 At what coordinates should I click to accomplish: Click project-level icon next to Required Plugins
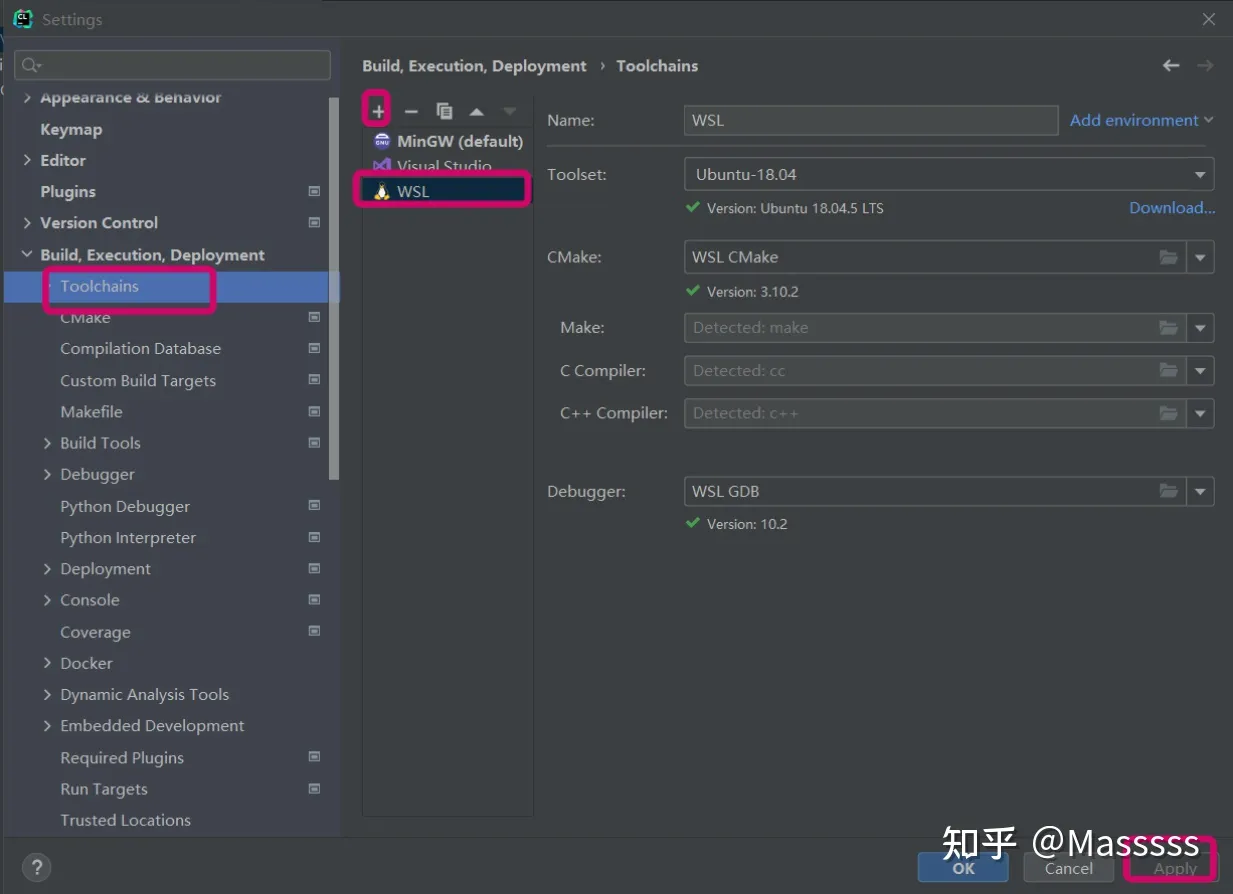314,757
